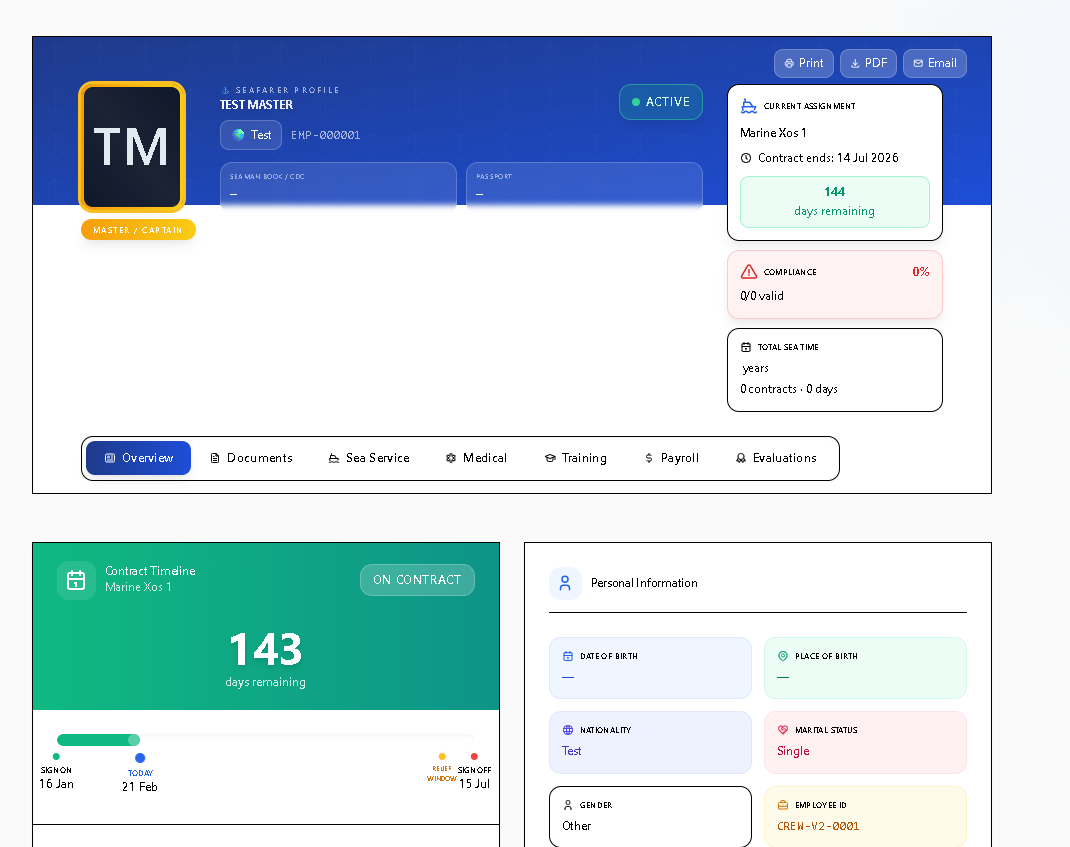Open the Documents tab
The height and width of the screenshot is (847, 1070).
tap(251, 458)
